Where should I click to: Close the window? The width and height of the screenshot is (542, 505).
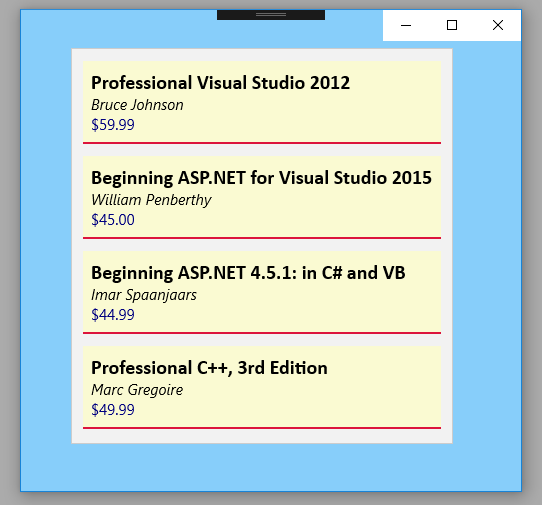pos(498,25)
